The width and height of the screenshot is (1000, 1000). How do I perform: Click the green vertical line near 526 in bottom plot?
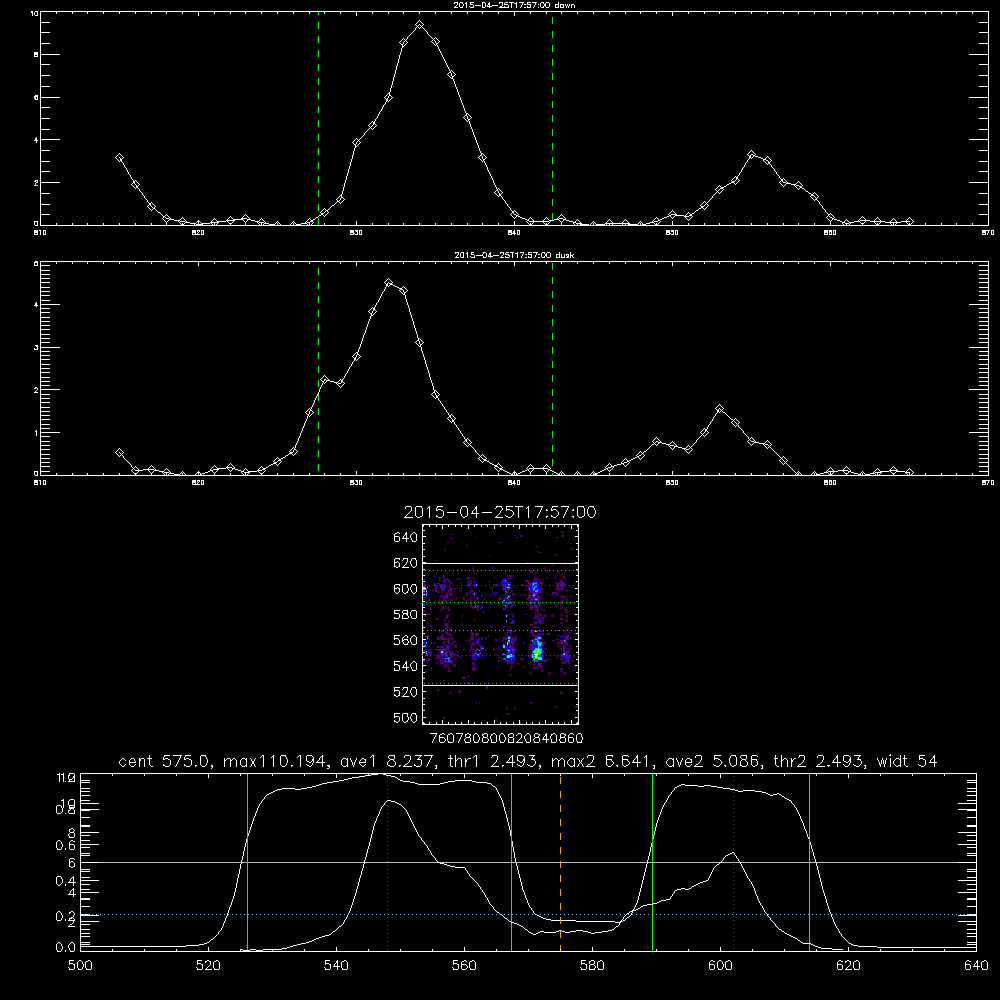coord(247,861)
